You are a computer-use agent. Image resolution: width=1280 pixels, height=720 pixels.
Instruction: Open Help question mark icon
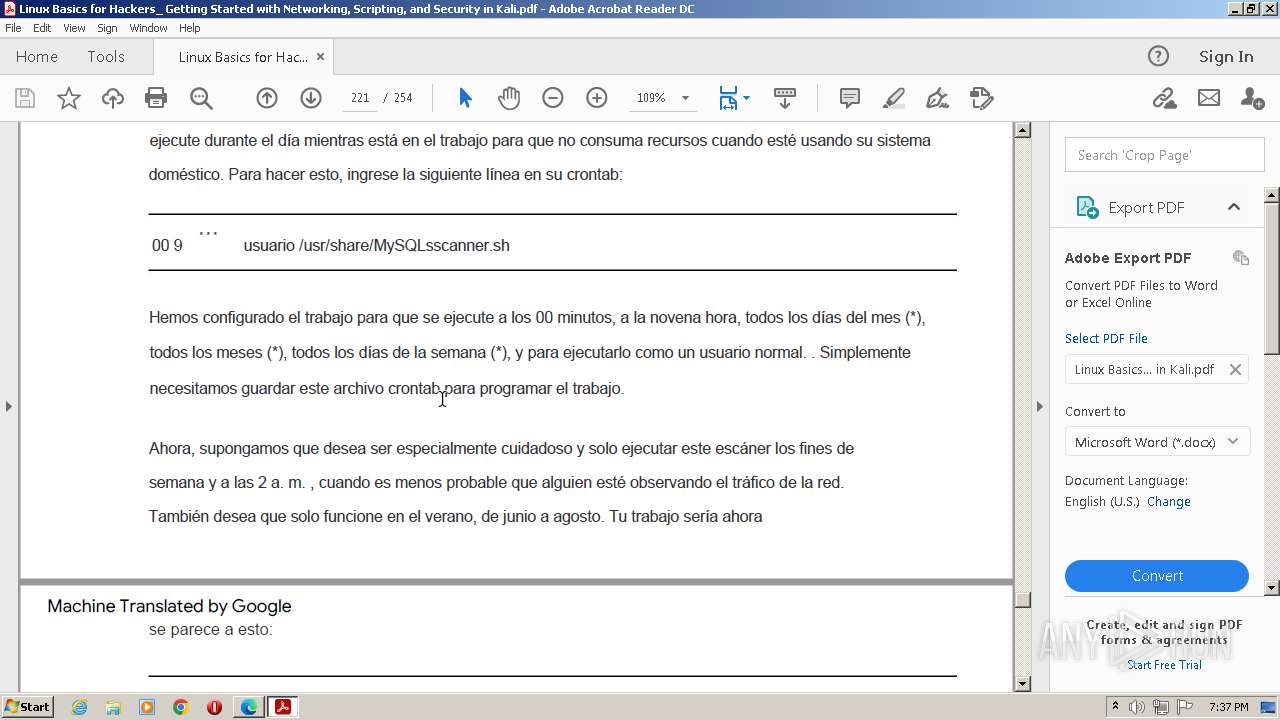coord(1158,56)
